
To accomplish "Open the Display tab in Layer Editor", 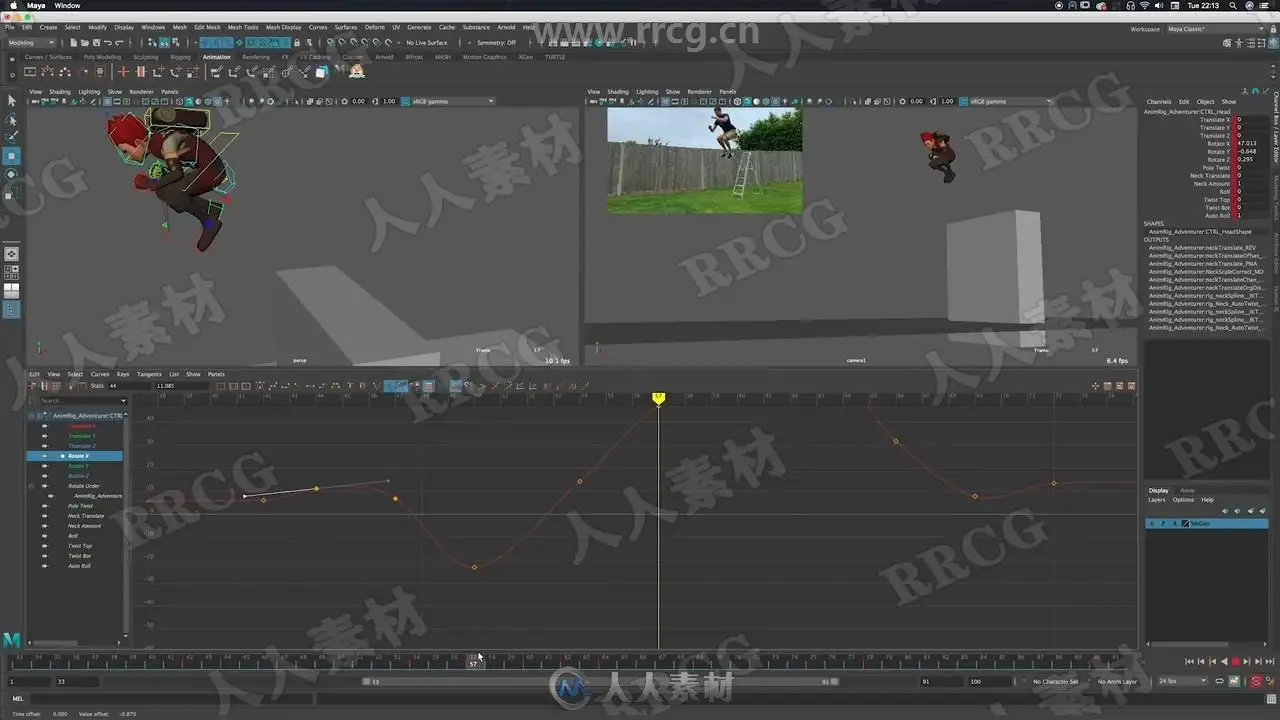I will [1158, 490].
